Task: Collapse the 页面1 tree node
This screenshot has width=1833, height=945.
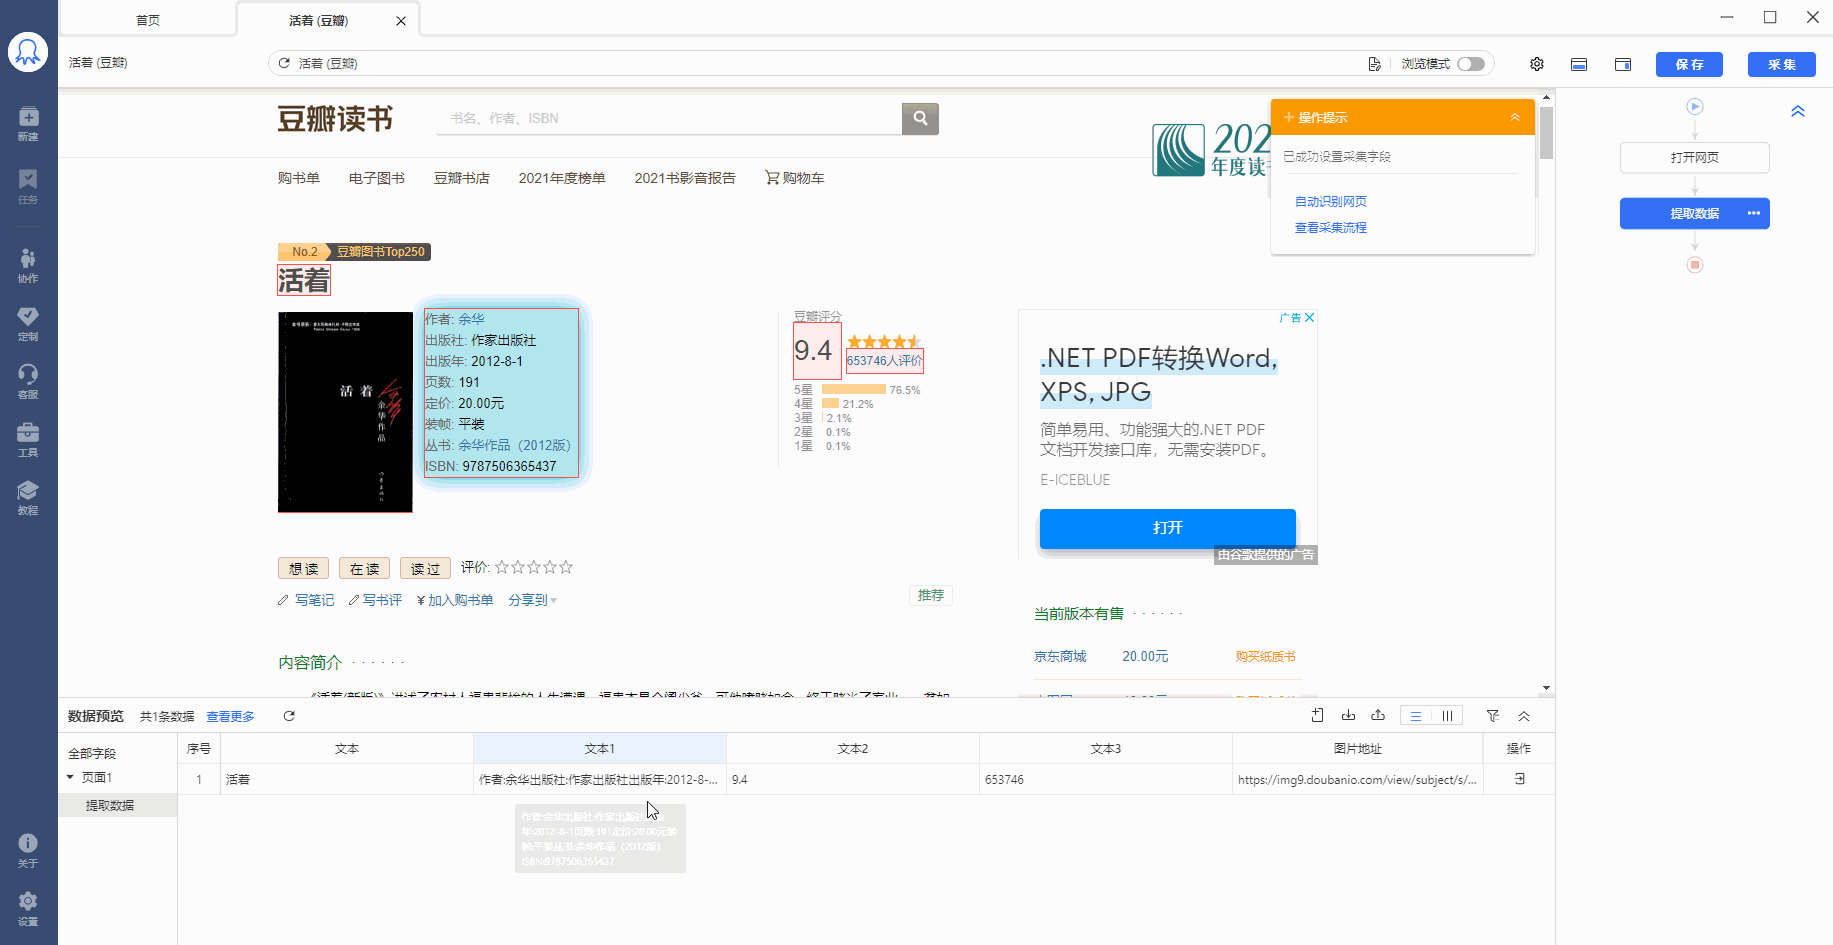Action: 71,777
